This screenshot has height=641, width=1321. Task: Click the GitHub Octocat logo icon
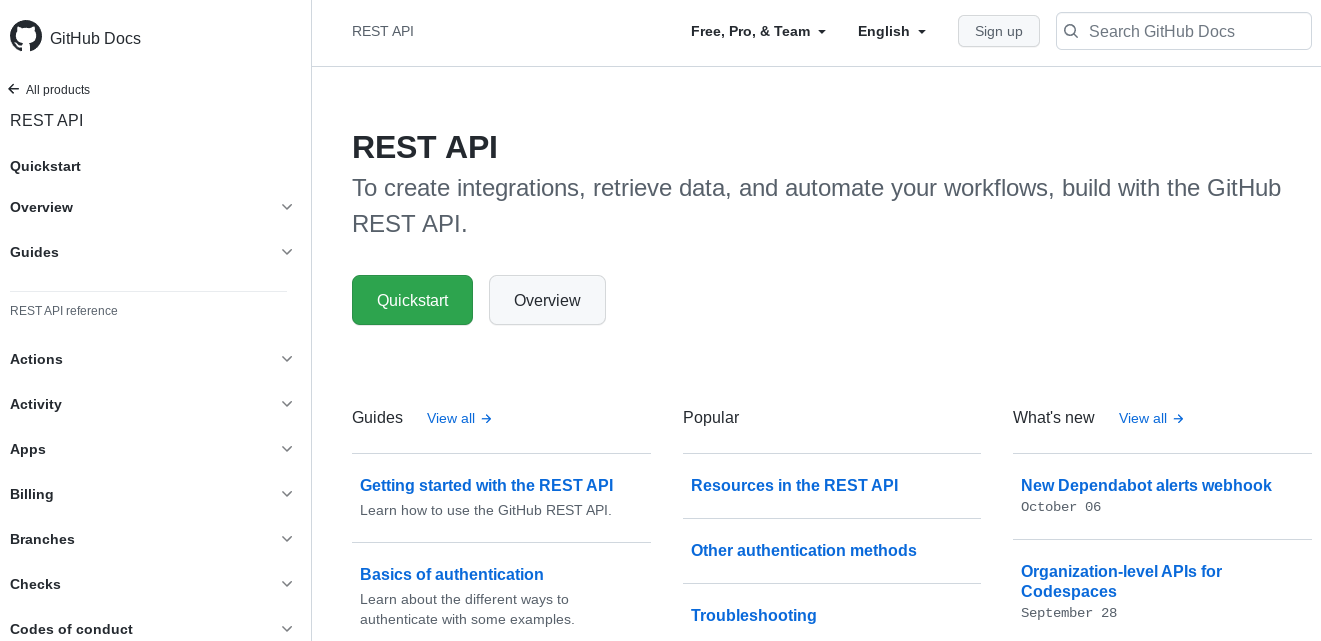26,36
